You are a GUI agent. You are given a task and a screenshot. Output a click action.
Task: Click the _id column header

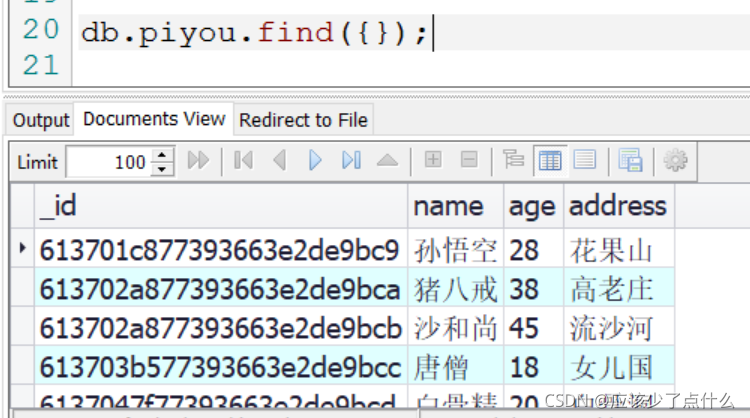click(x=221, y=206)
